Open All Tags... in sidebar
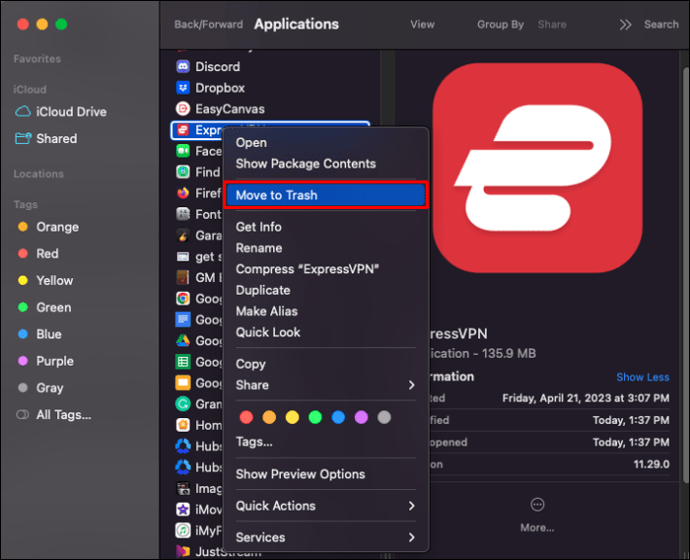This screenshot has width=690, height=560. [54, 415]
